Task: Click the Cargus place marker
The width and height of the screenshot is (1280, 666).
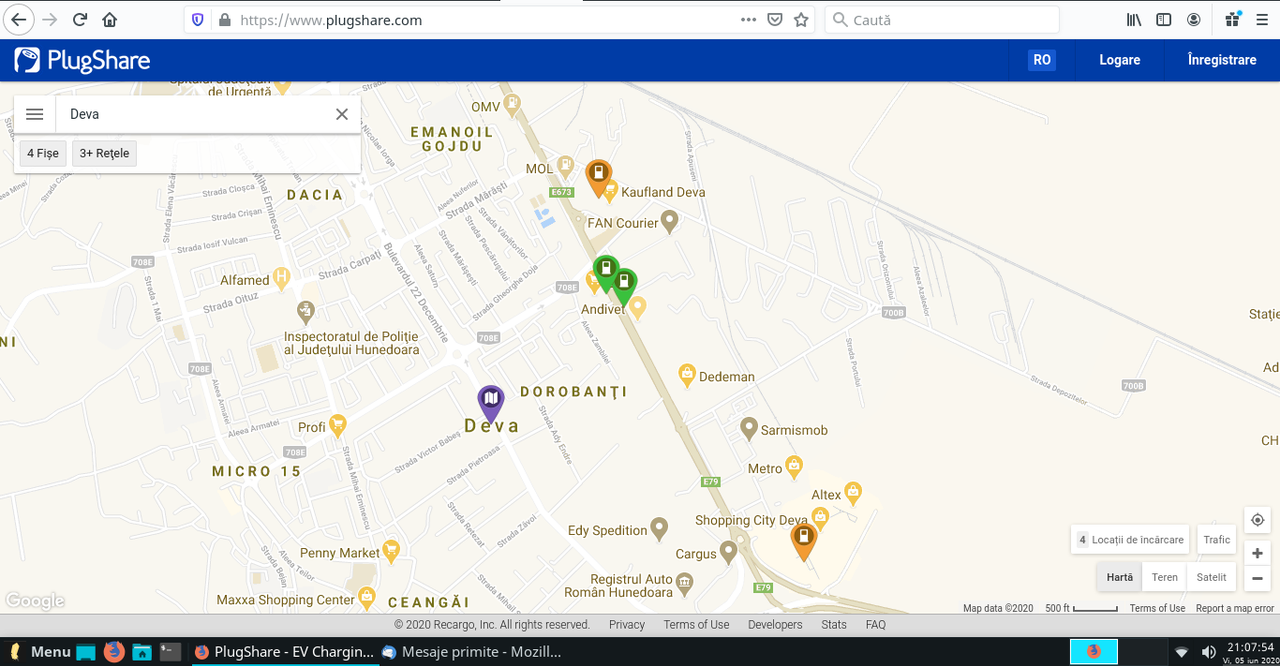Action: coord(728,550)
